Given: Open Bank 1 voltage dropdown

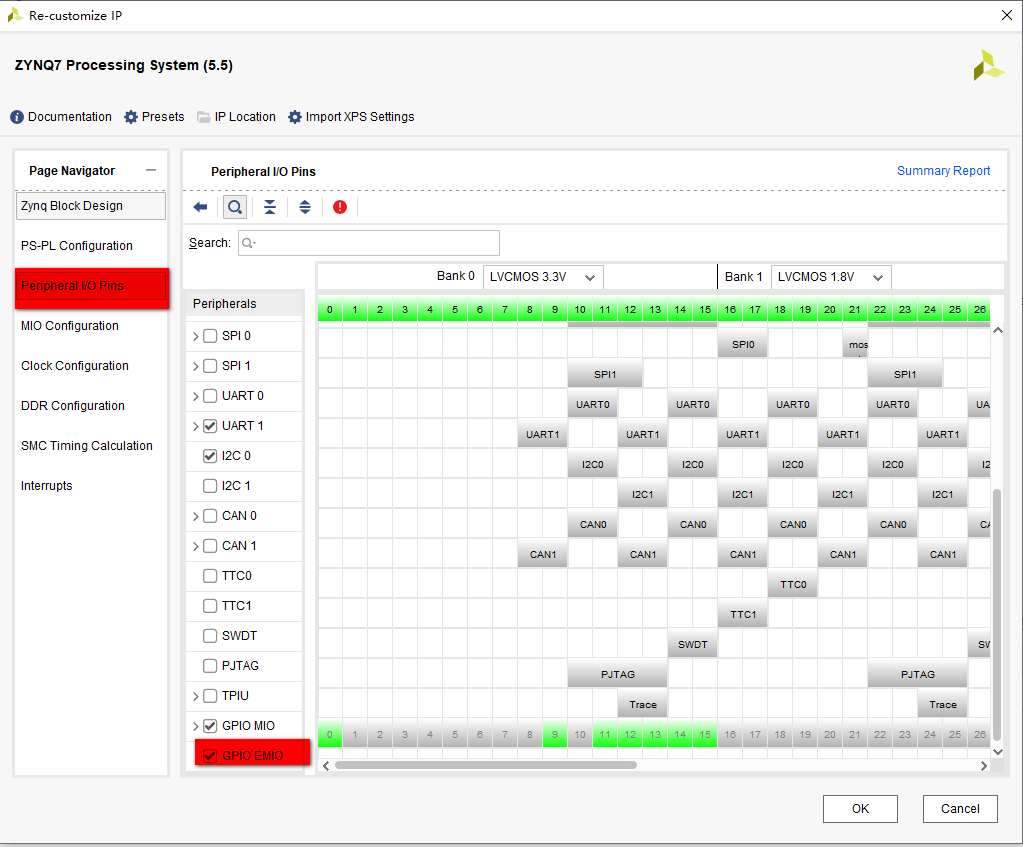Looking at the screenshot, I should click(831, 277).
